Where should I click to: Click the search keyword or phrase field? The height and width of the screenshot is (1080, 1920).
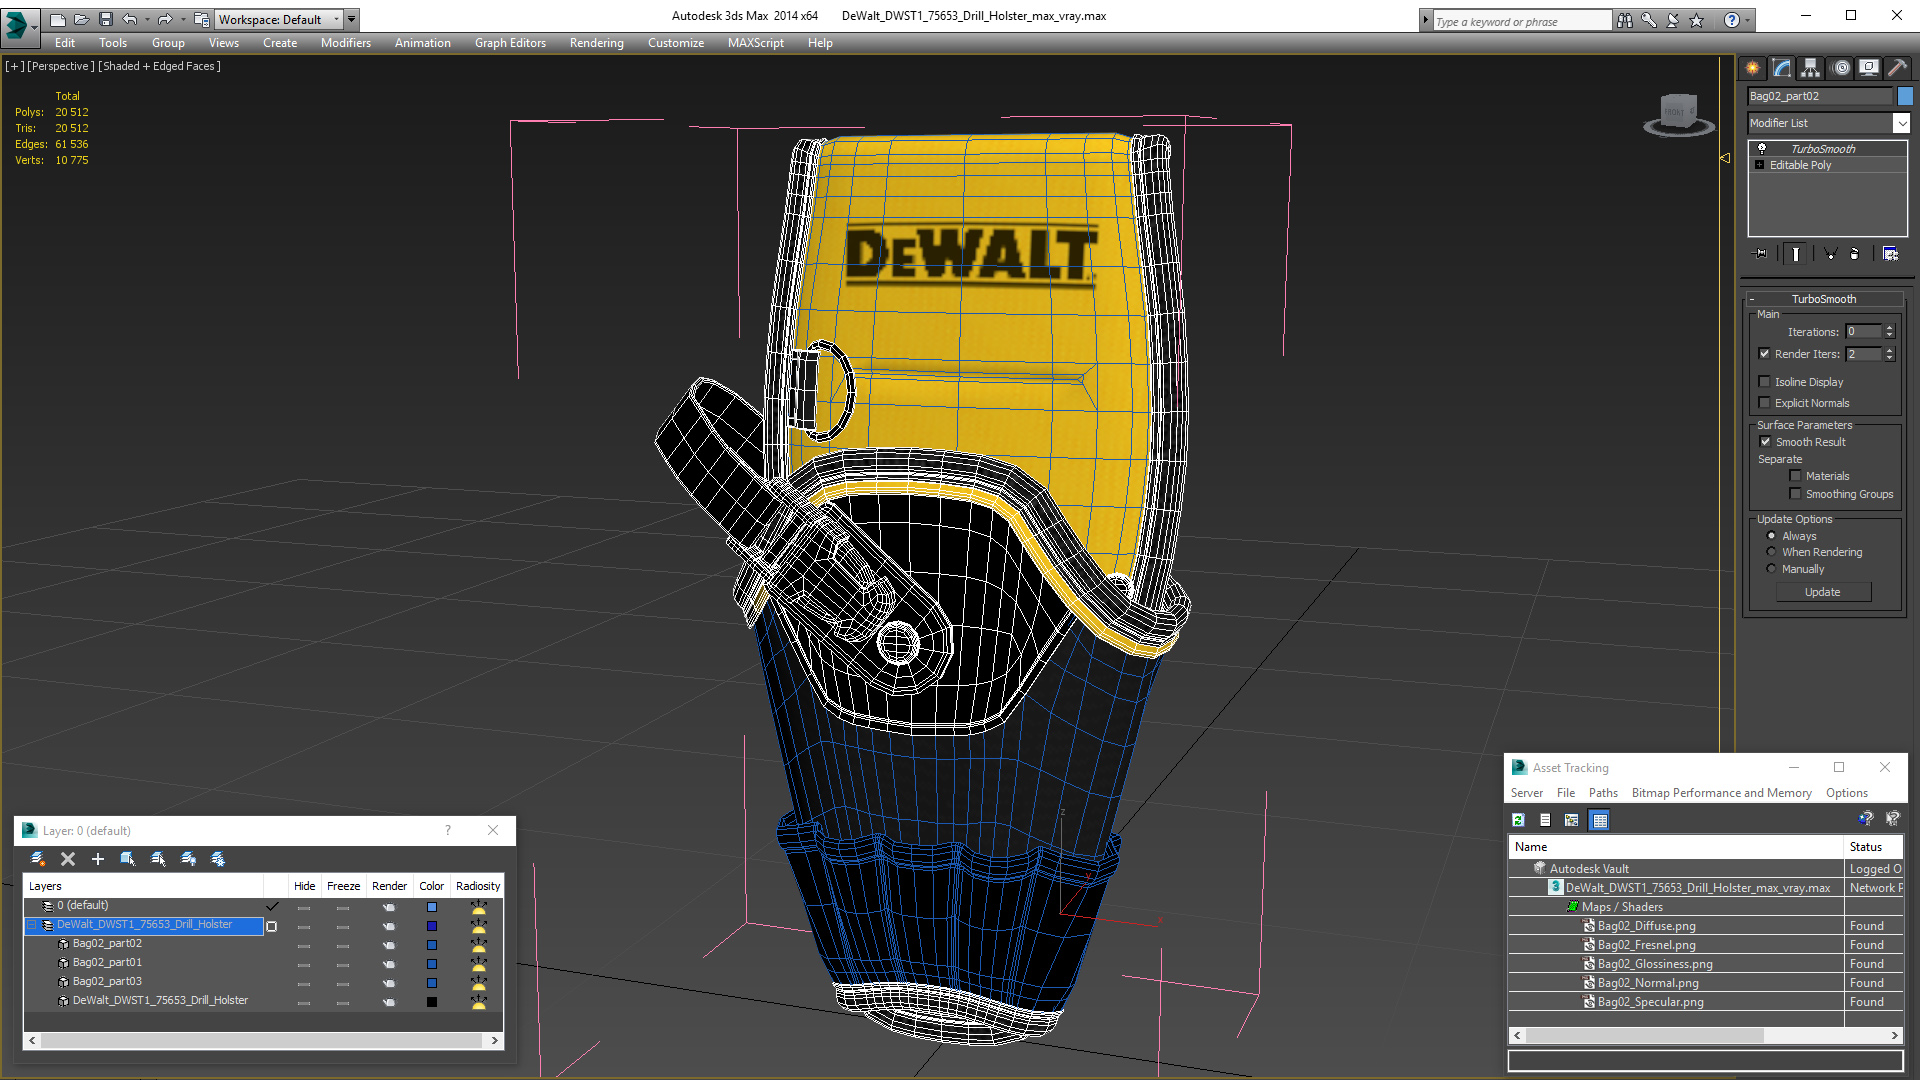pyautogui.click(x=1521, y=21)
